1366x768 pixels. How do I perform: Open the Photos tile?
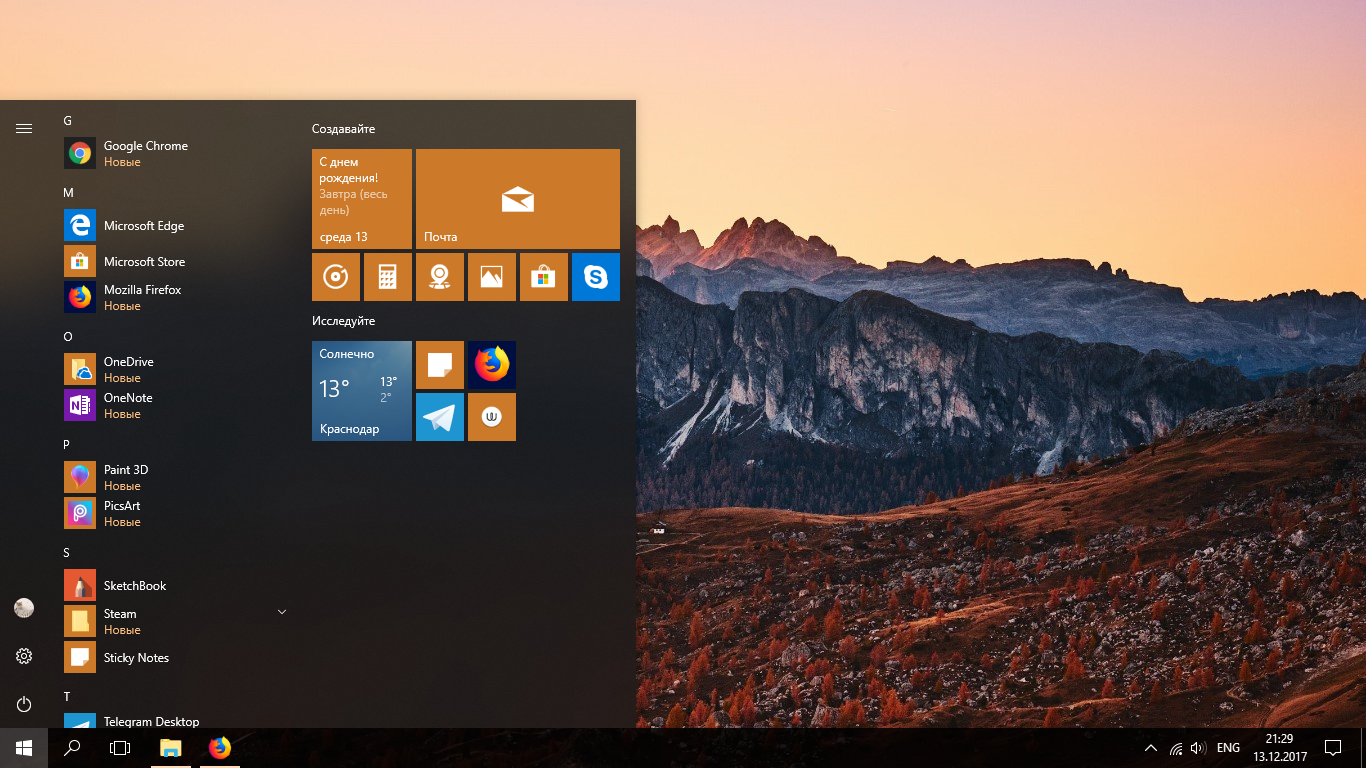pyautogui.click(x=492, y=277)
